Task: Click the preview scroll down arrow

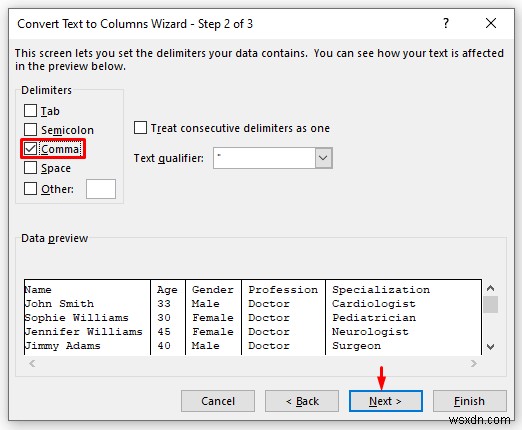Action: click(x=490, y=347)
